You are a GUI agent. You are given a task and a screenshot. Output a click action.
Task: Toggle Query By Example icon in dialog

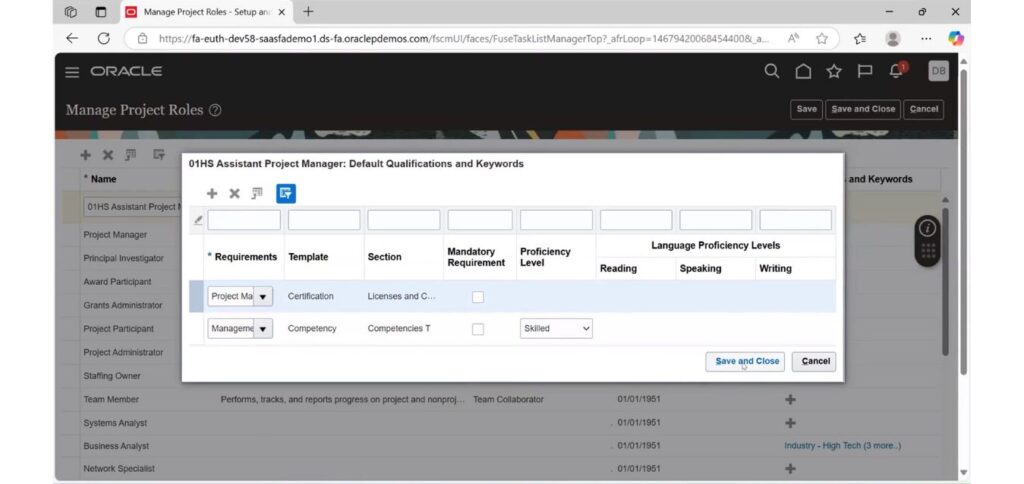click(x=286, y=193)
